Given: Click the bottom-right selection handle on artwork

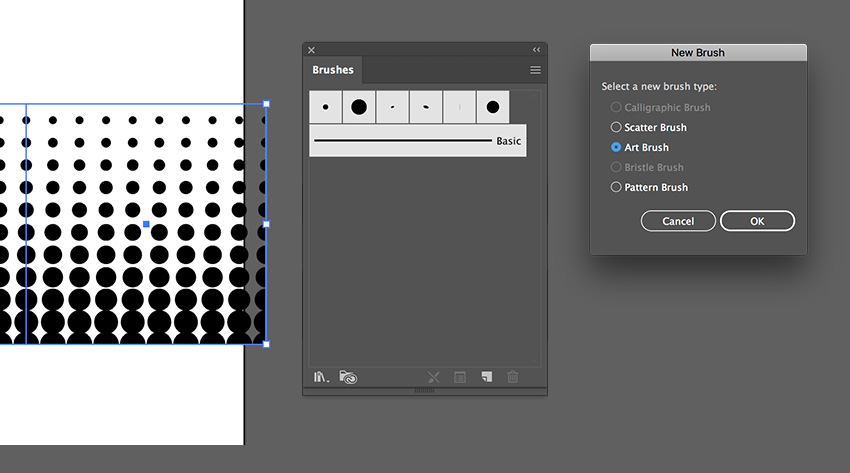Looking at the screenshot, I should [266, 344].
